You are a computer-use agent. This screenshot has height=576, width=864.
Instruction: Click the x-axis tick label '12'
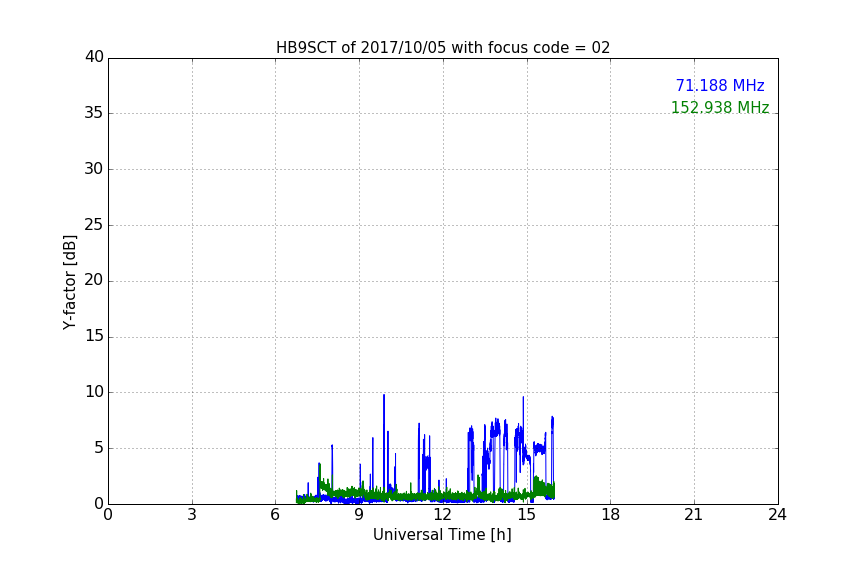tap(443, 515)
